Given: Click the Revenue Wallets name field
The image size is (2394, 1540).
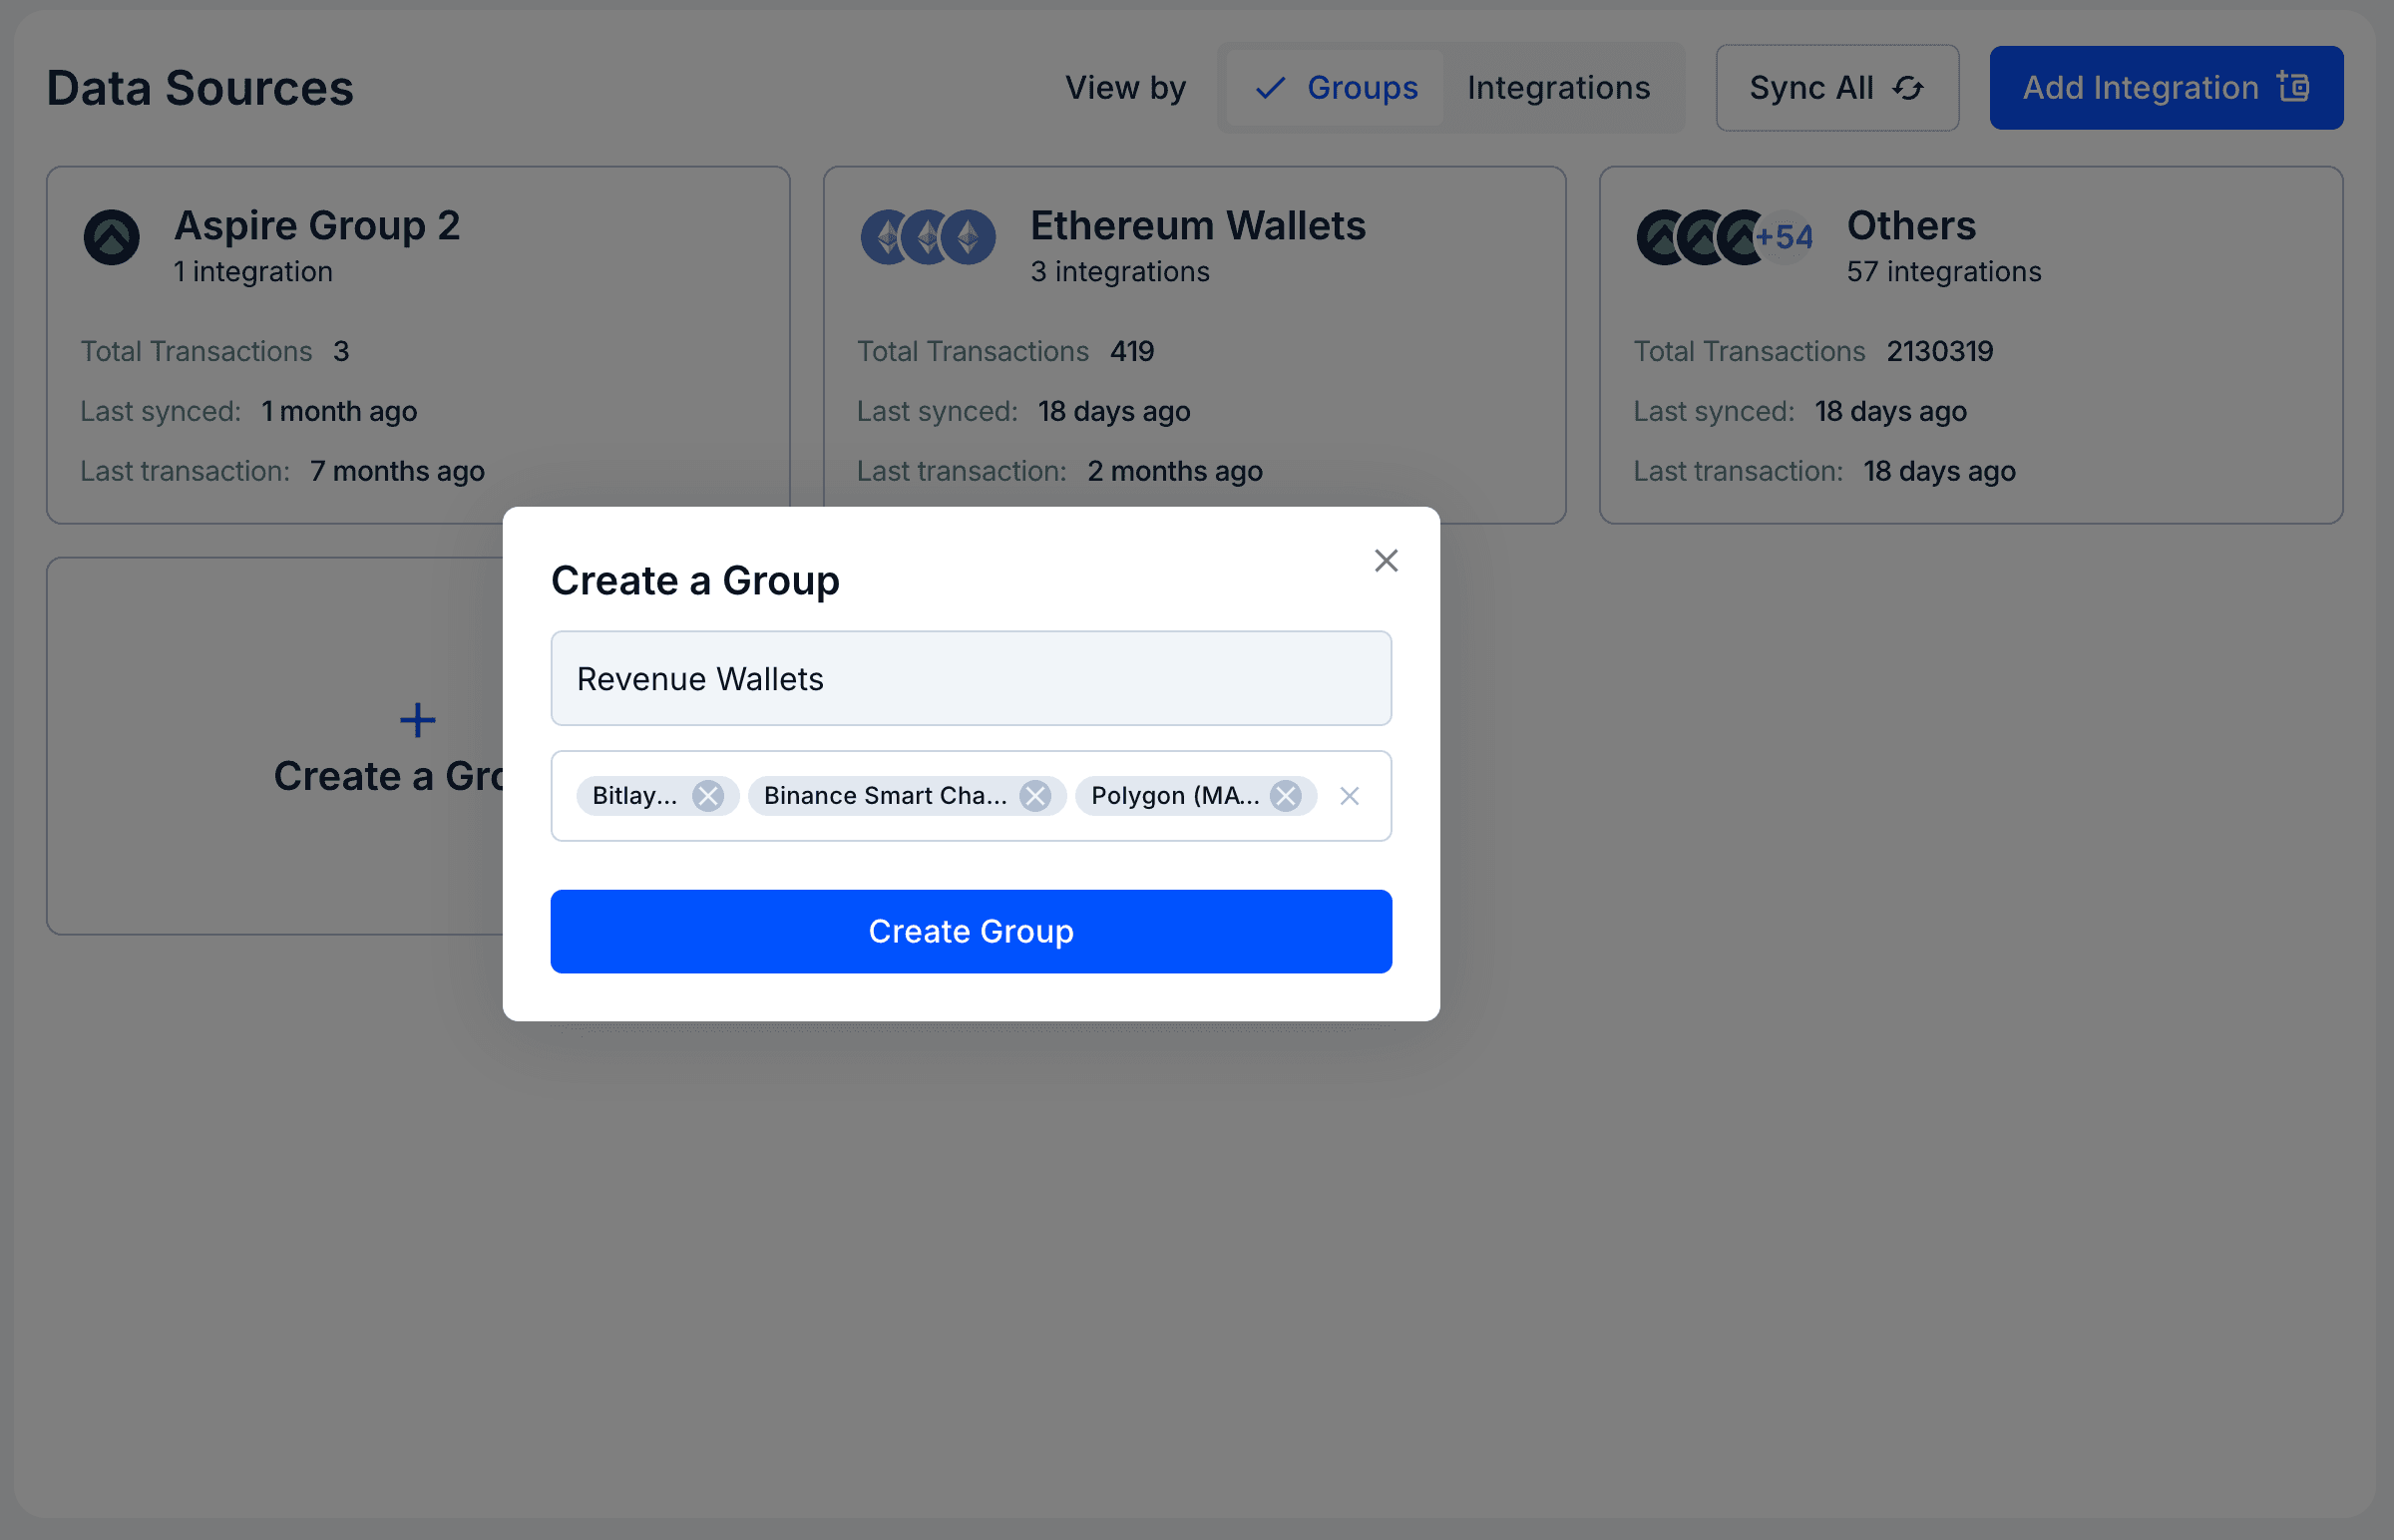Looking at the screenshot, I should tap(970, 678).
